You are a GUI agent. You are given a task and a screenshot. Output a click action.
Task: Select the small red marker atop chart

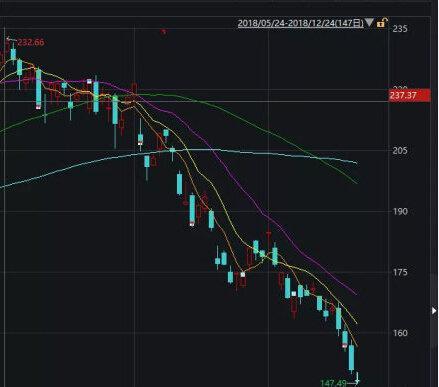click(x=164, y=32)
